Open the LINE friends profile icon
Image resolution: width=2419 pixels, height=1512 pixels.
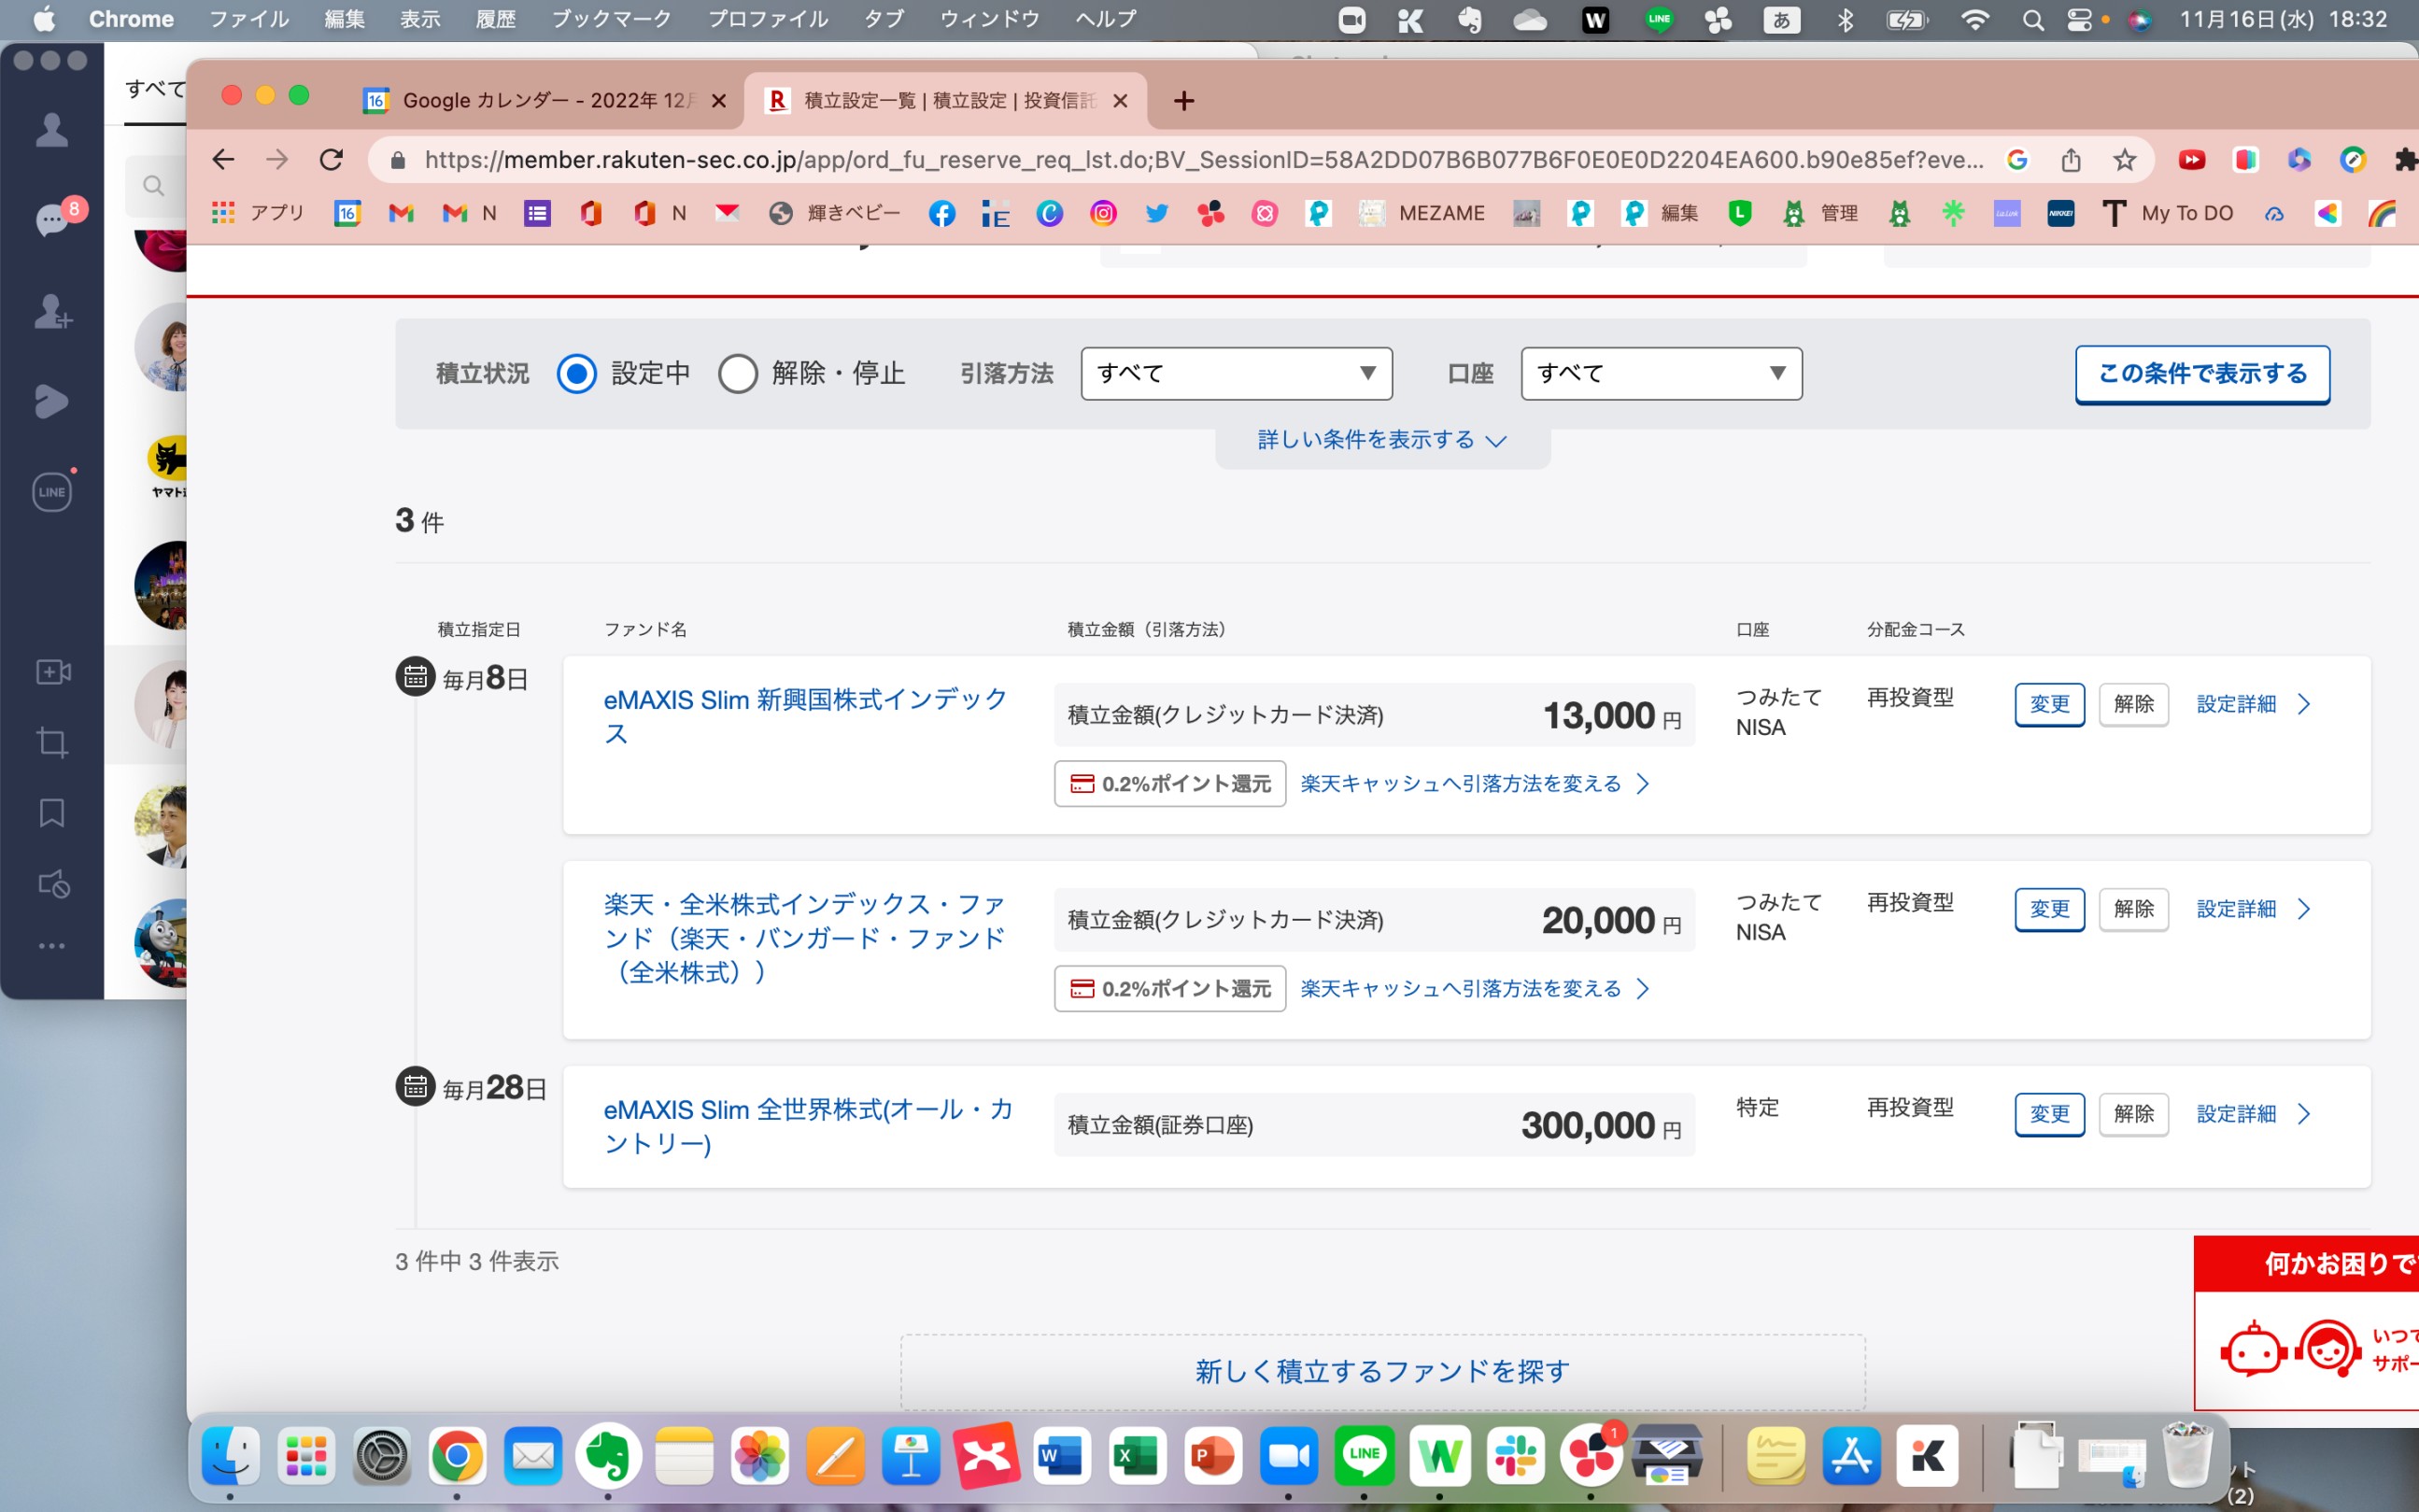(x=52, y=130)
